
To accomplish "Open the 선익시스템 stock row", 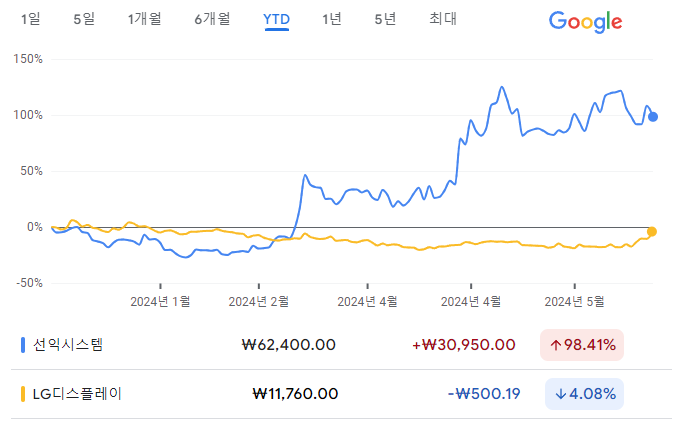I will click(x=341, y=345).
